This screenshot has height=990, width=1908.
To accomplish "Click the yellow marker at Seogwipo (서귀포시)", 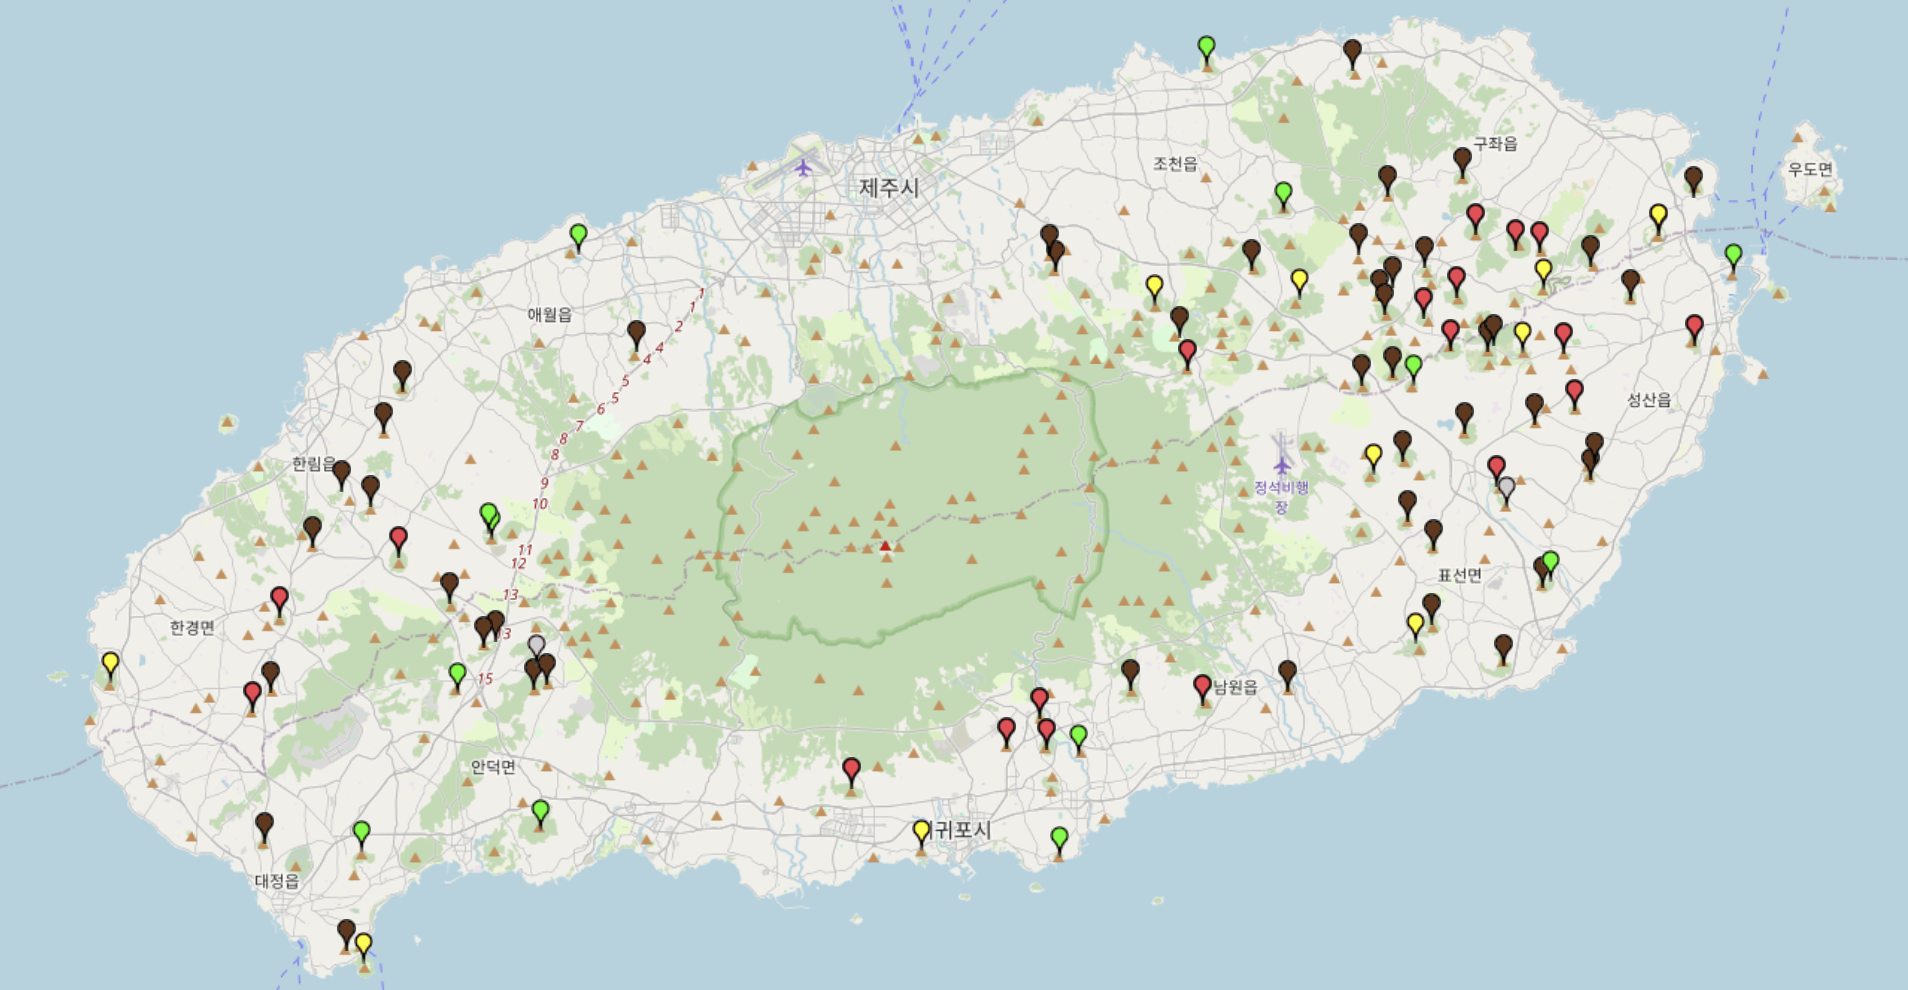I will point(921,831).
